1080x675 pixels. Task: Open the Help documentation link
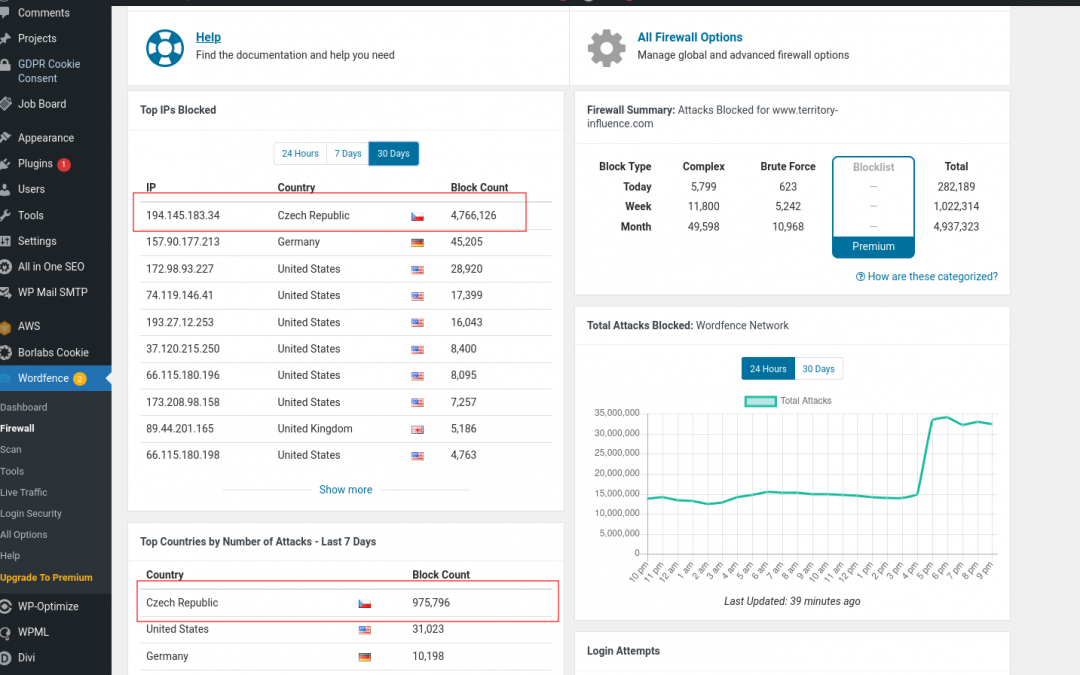pyautogui.click(x=208, y=37)
